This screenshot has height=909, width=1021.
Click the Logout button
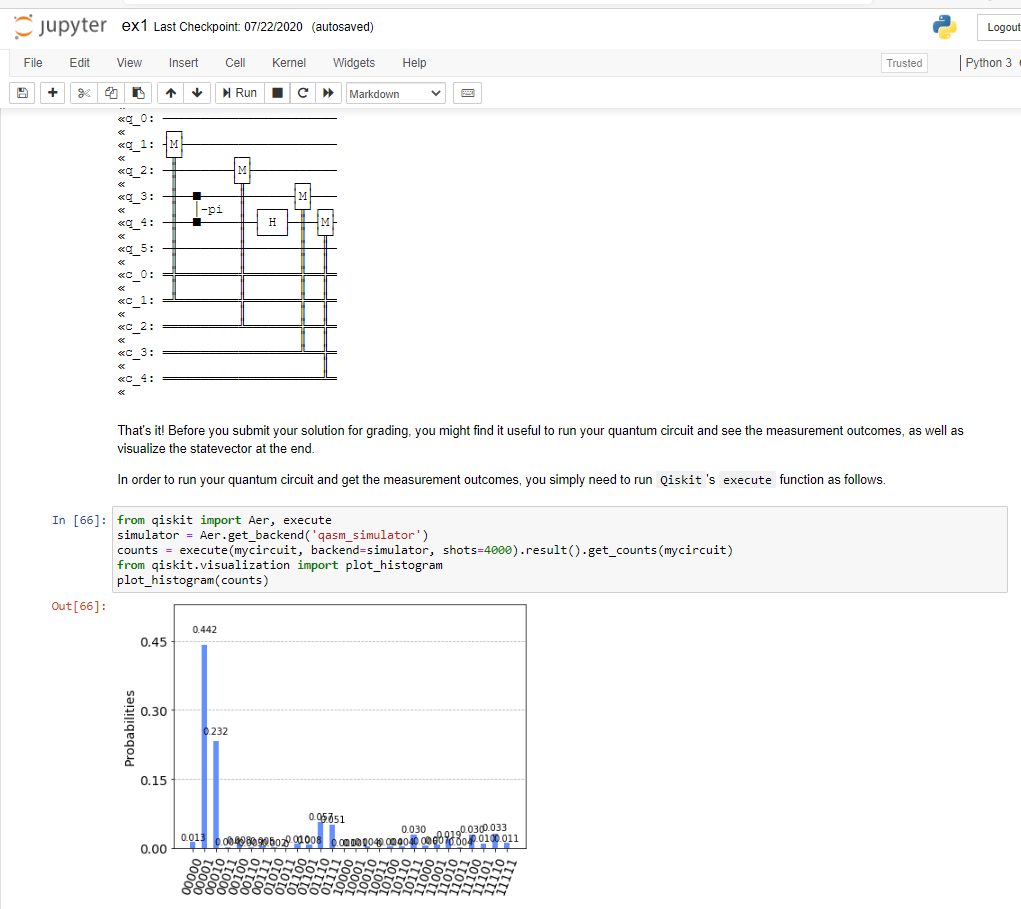[1000, 28]
